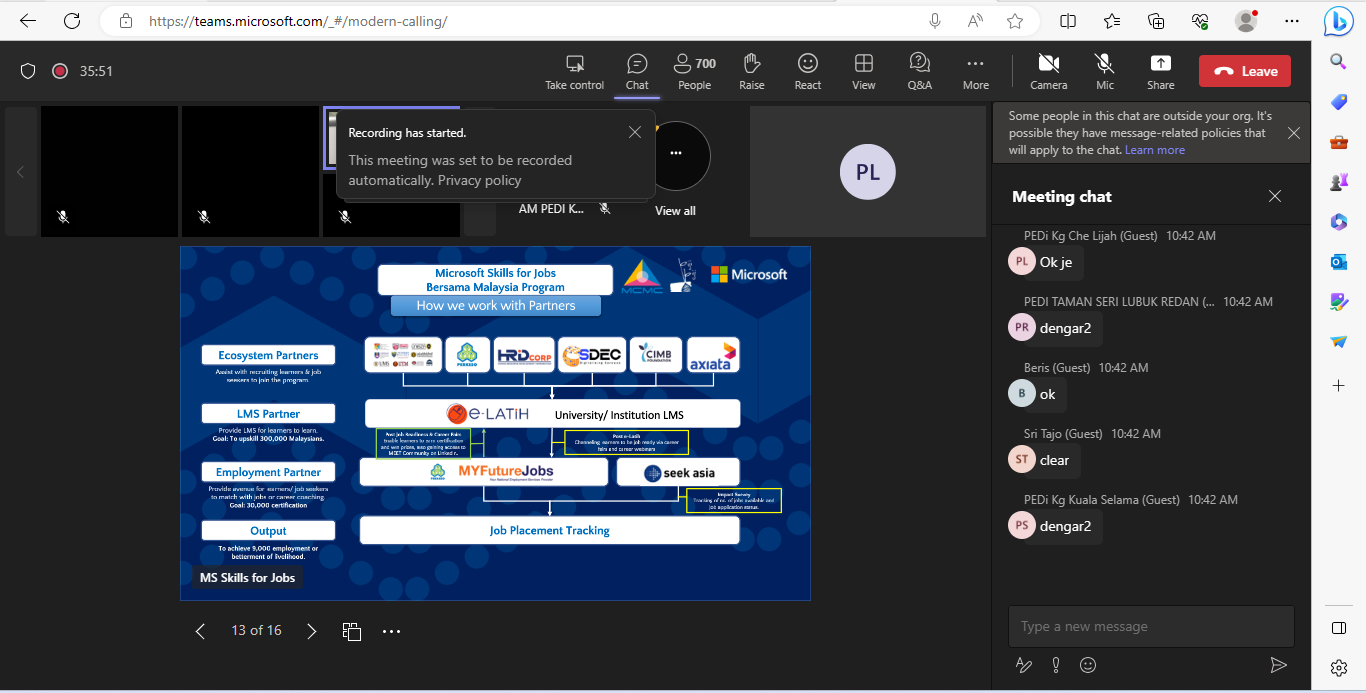Image resolution: width=1366 pixels, height=693 pixels.
Task: Go to the next slide arrow
Action: [311, 631]
